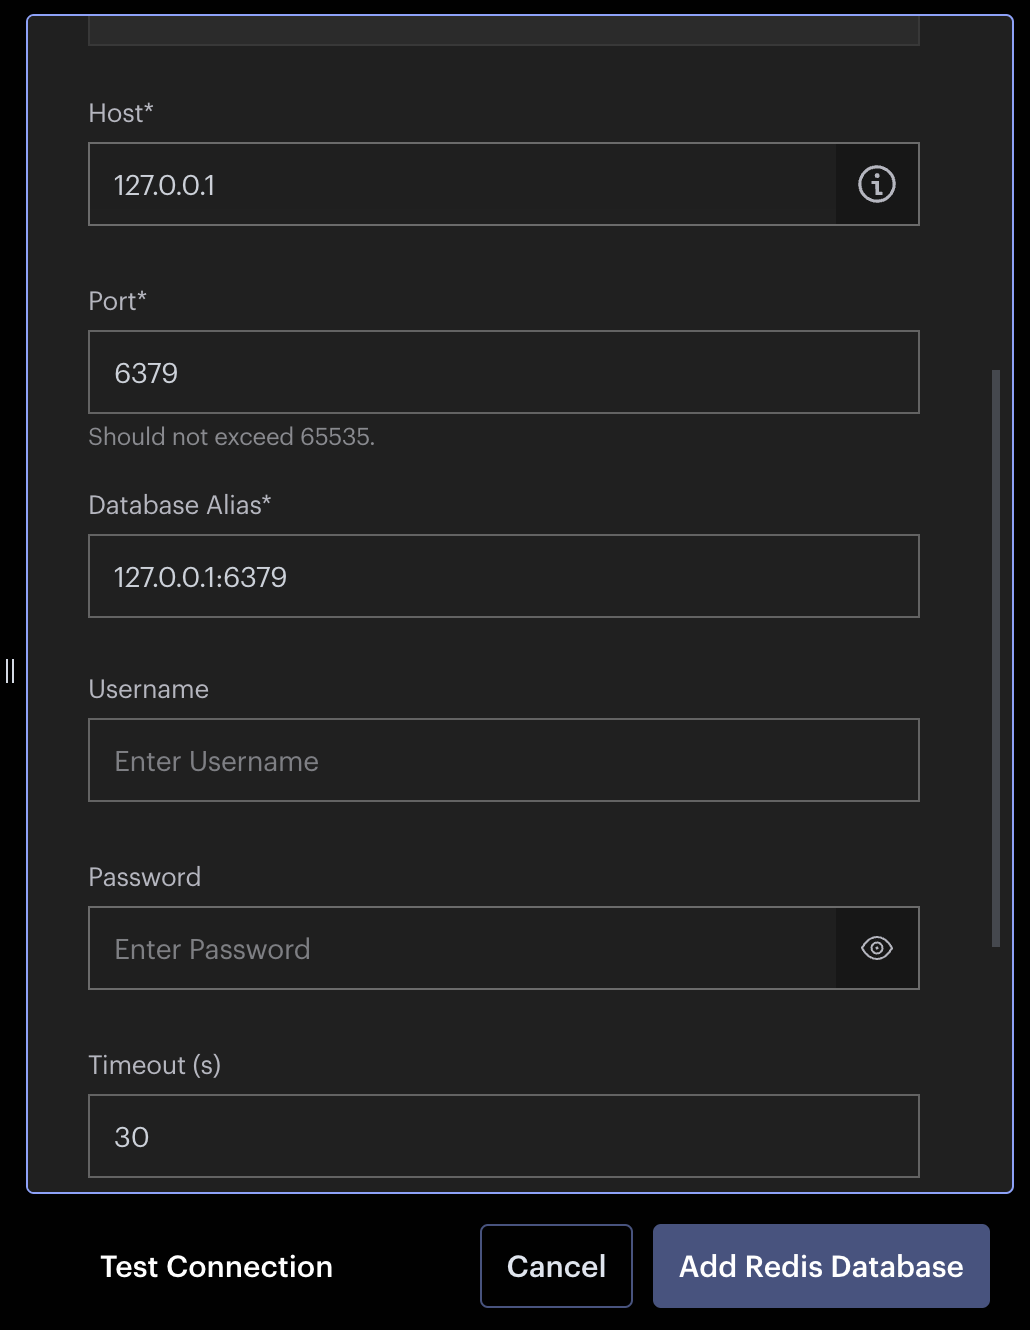Focus the Timeout field showing 30
The width and height of the screenshot is (1030, 1330).
tap(503, 1136)
